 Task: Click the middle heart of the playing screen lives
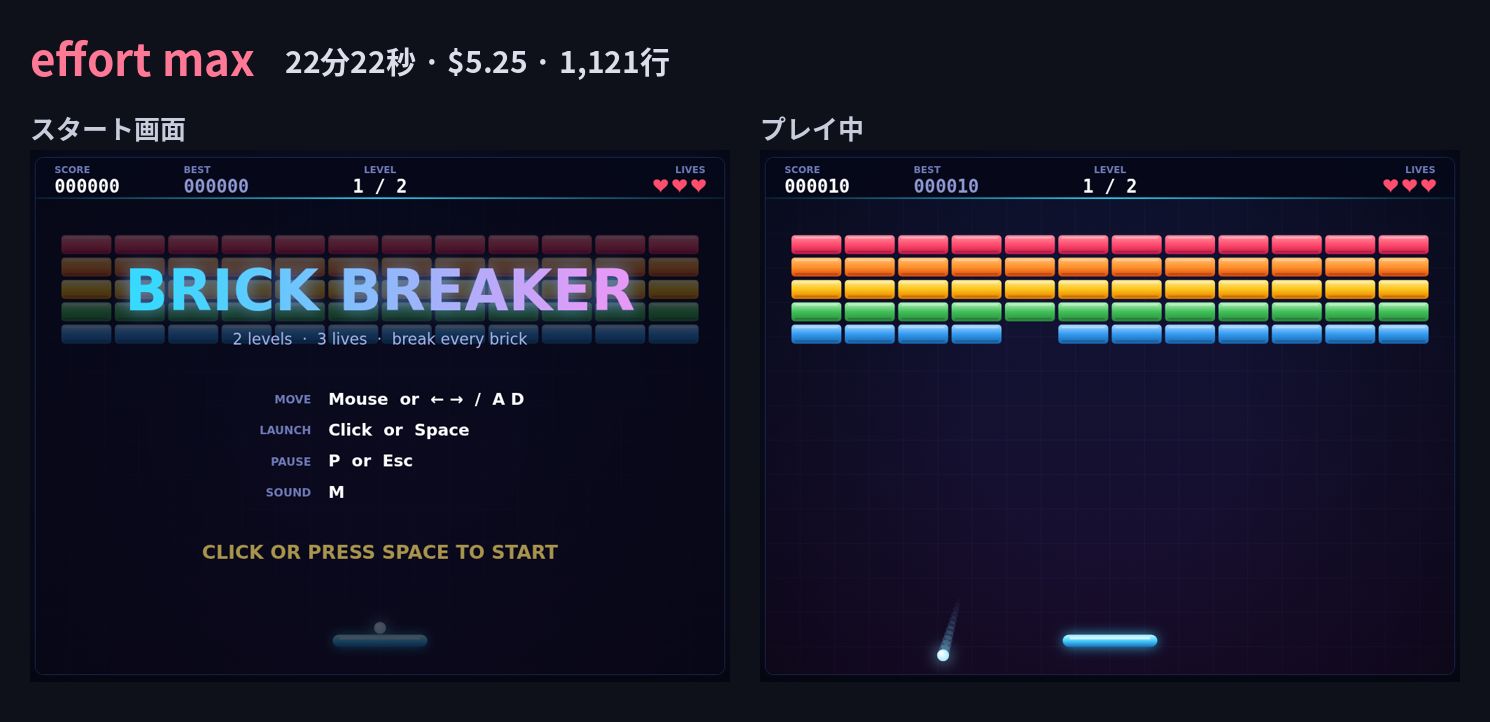coord(1410,185)
